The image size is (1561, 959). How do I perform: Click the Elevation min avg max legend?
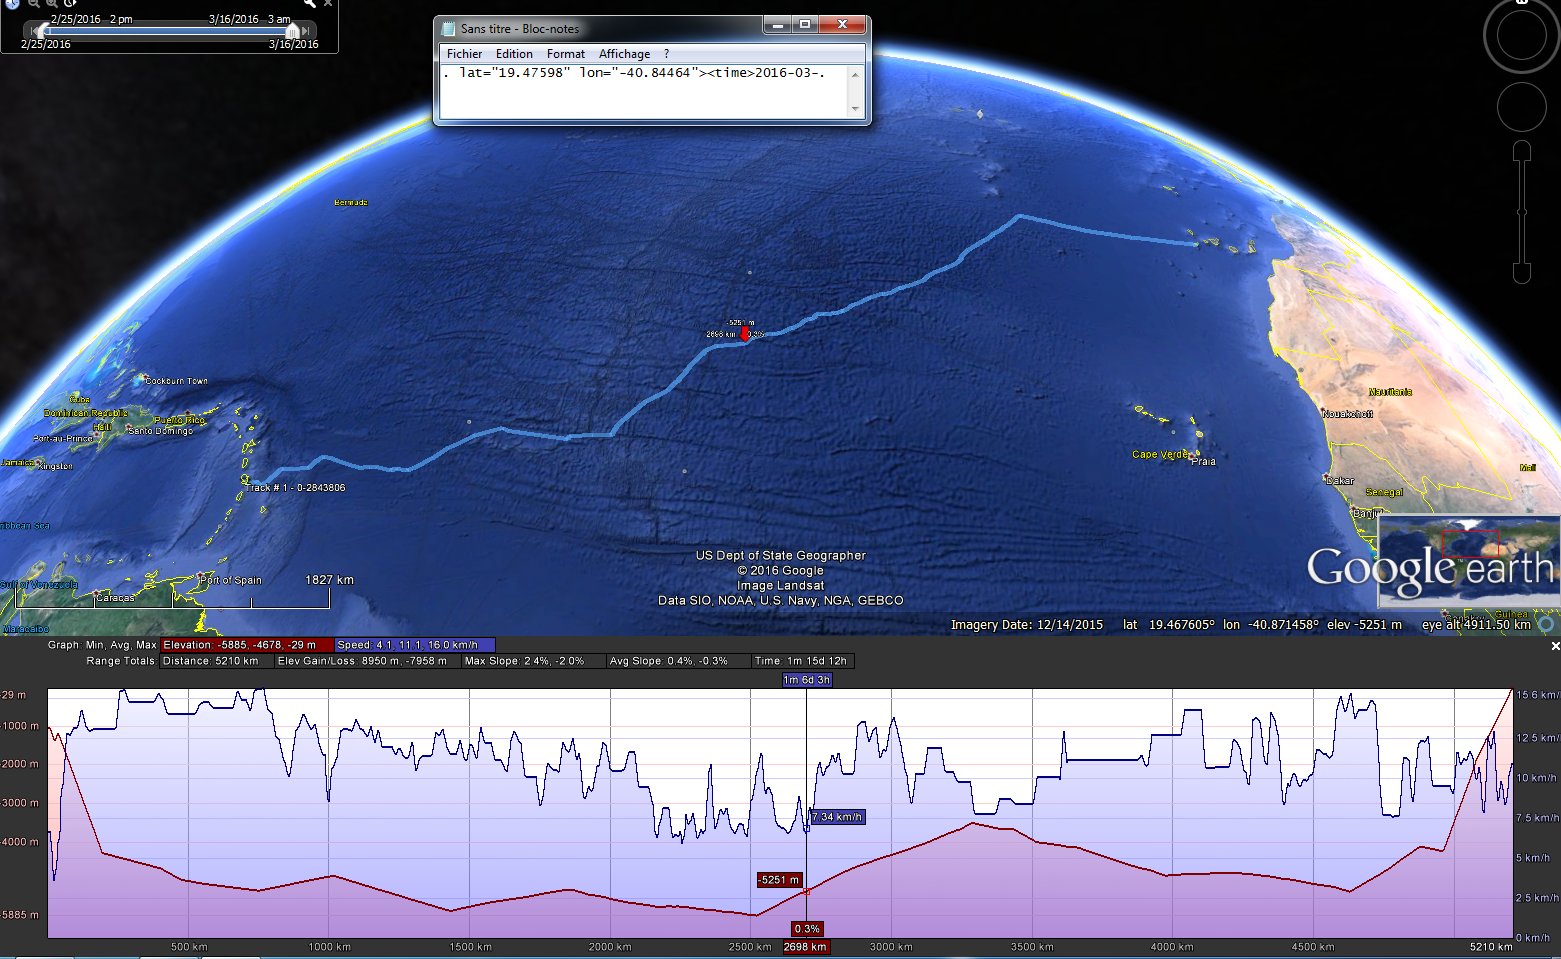247,645
